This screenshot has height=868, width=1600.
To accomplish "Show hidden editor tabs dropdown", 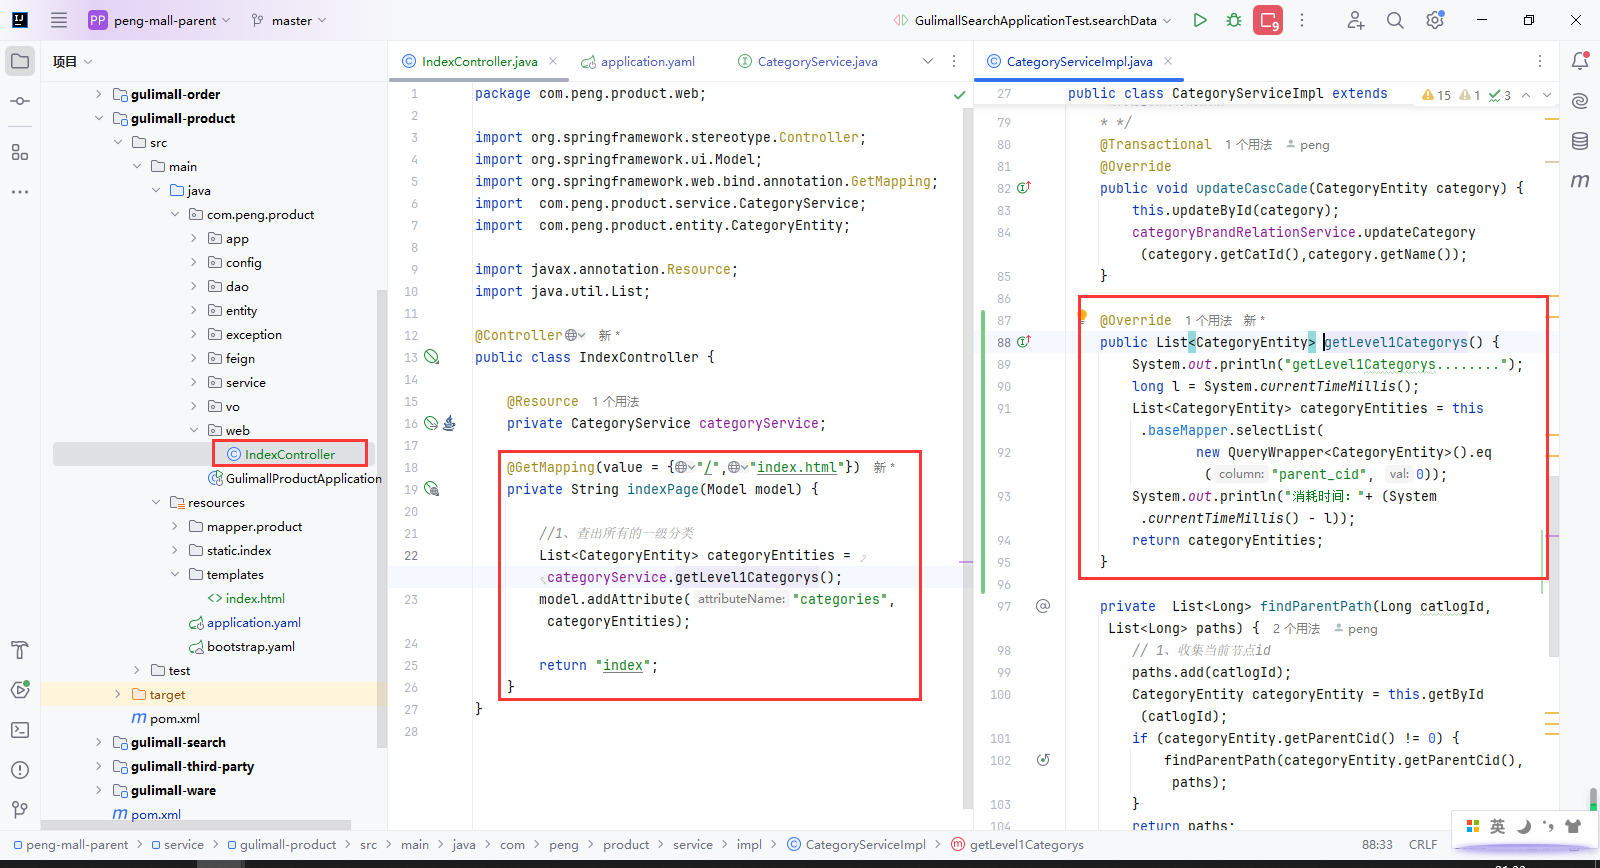I will [928, 61].
